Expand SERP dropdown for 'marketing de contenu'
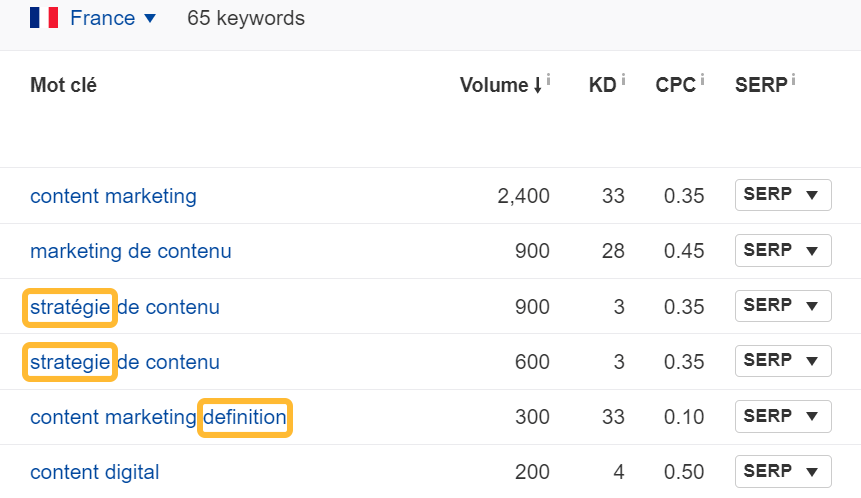Image resolution: width=861 pixels, height=498 pixels. [x=783, y=250]
